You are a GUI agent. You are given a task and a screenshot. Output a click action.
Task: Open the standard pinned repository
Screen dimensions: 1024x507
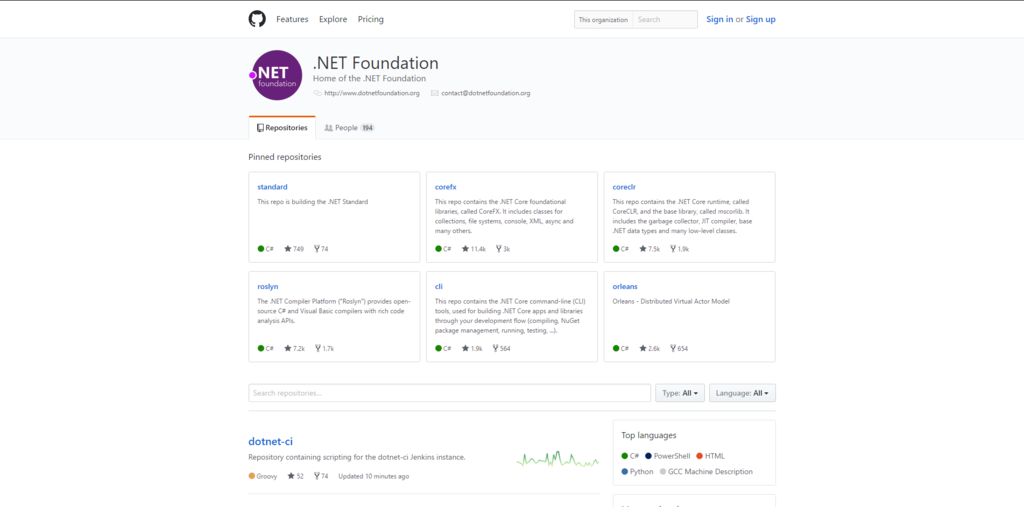(x=272, y=187)
